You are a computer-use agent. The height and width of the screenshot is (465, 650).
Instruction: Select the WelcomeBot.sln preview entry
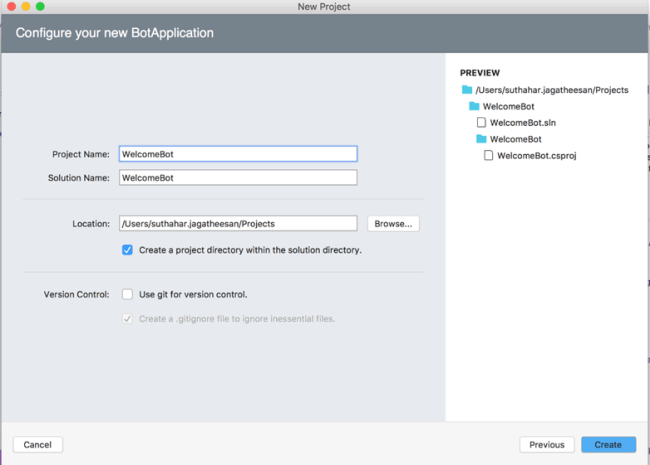click(x=523, y=123)
